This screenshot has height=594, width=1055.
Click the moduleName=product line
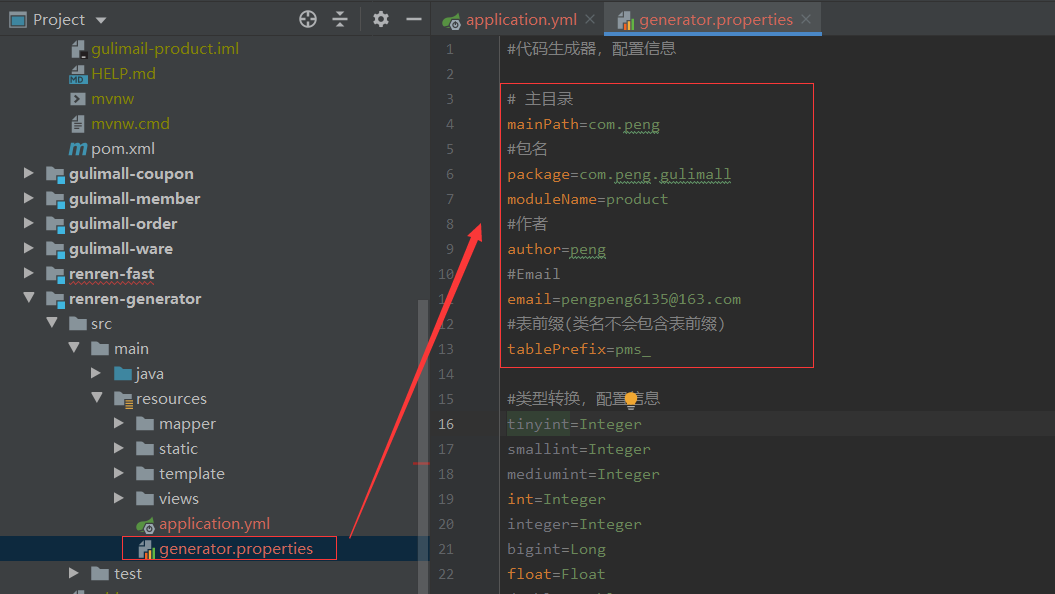[587, 199]
